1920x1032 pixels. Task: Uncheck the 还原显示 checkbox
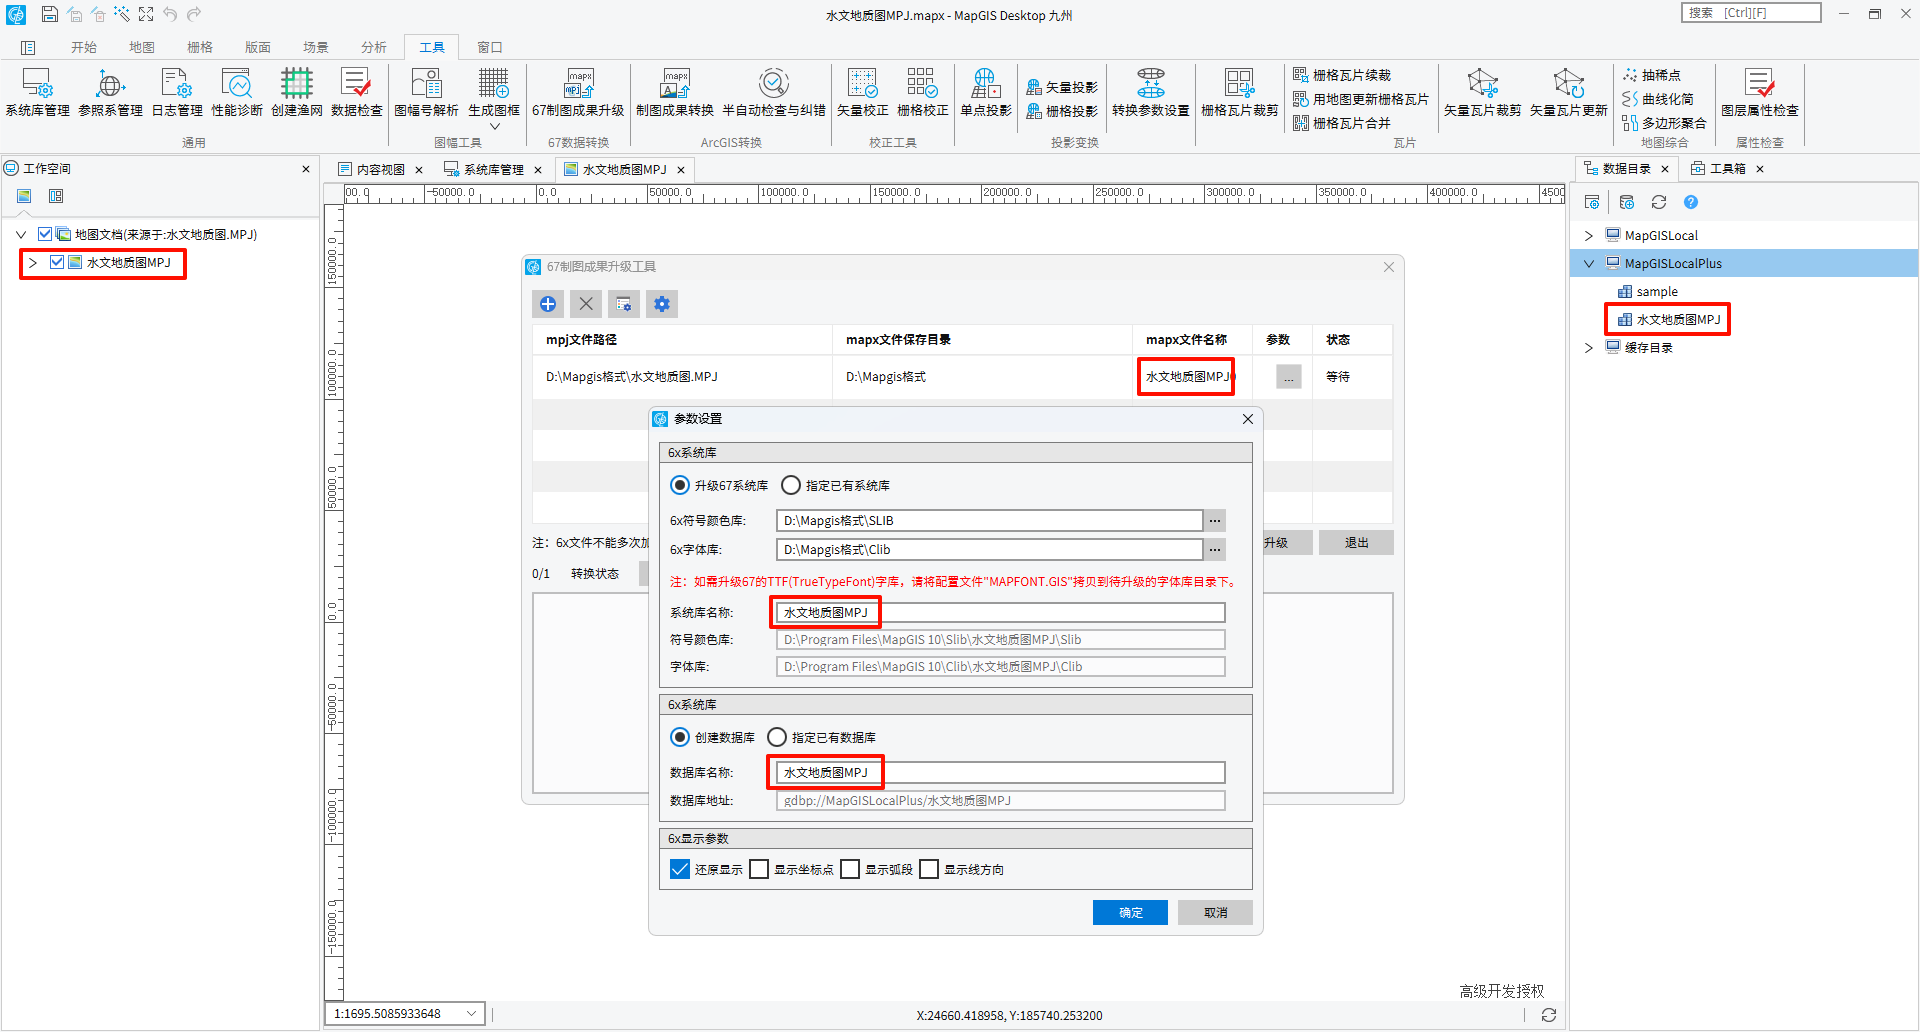pyautogui.click(x=680, y=870)
